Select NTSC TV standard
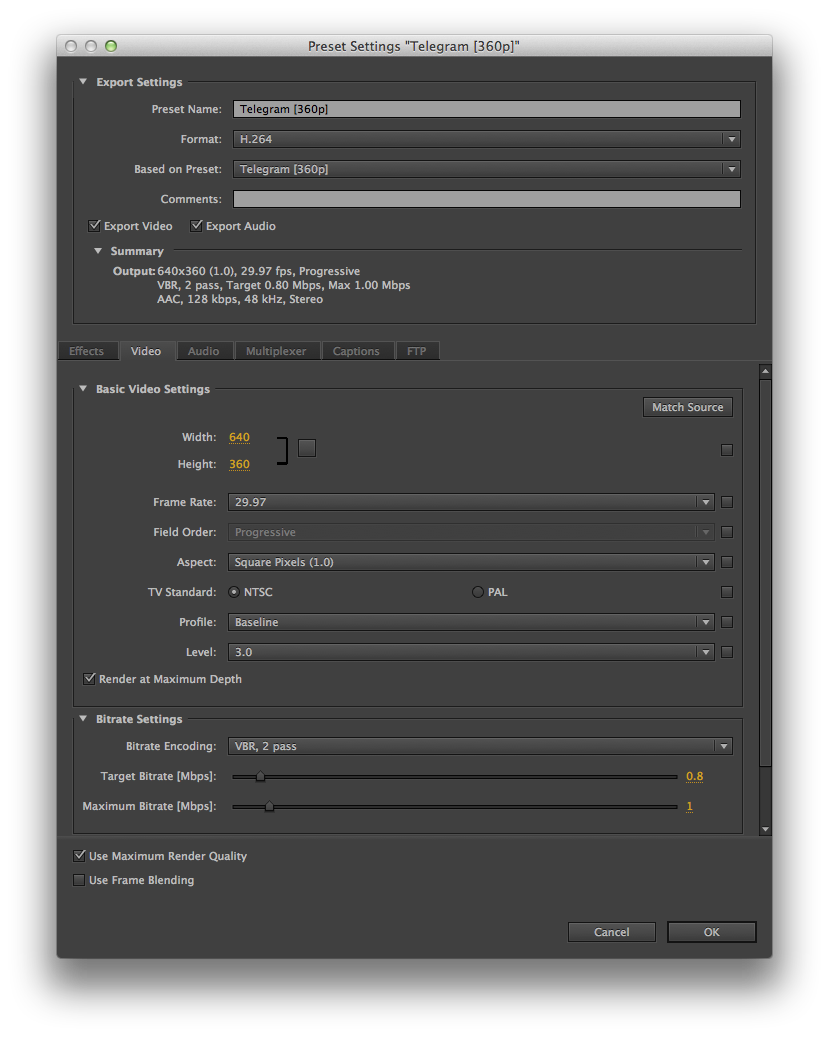The width and height of the screenshot is (829, 1037). [x=234, y=592]
